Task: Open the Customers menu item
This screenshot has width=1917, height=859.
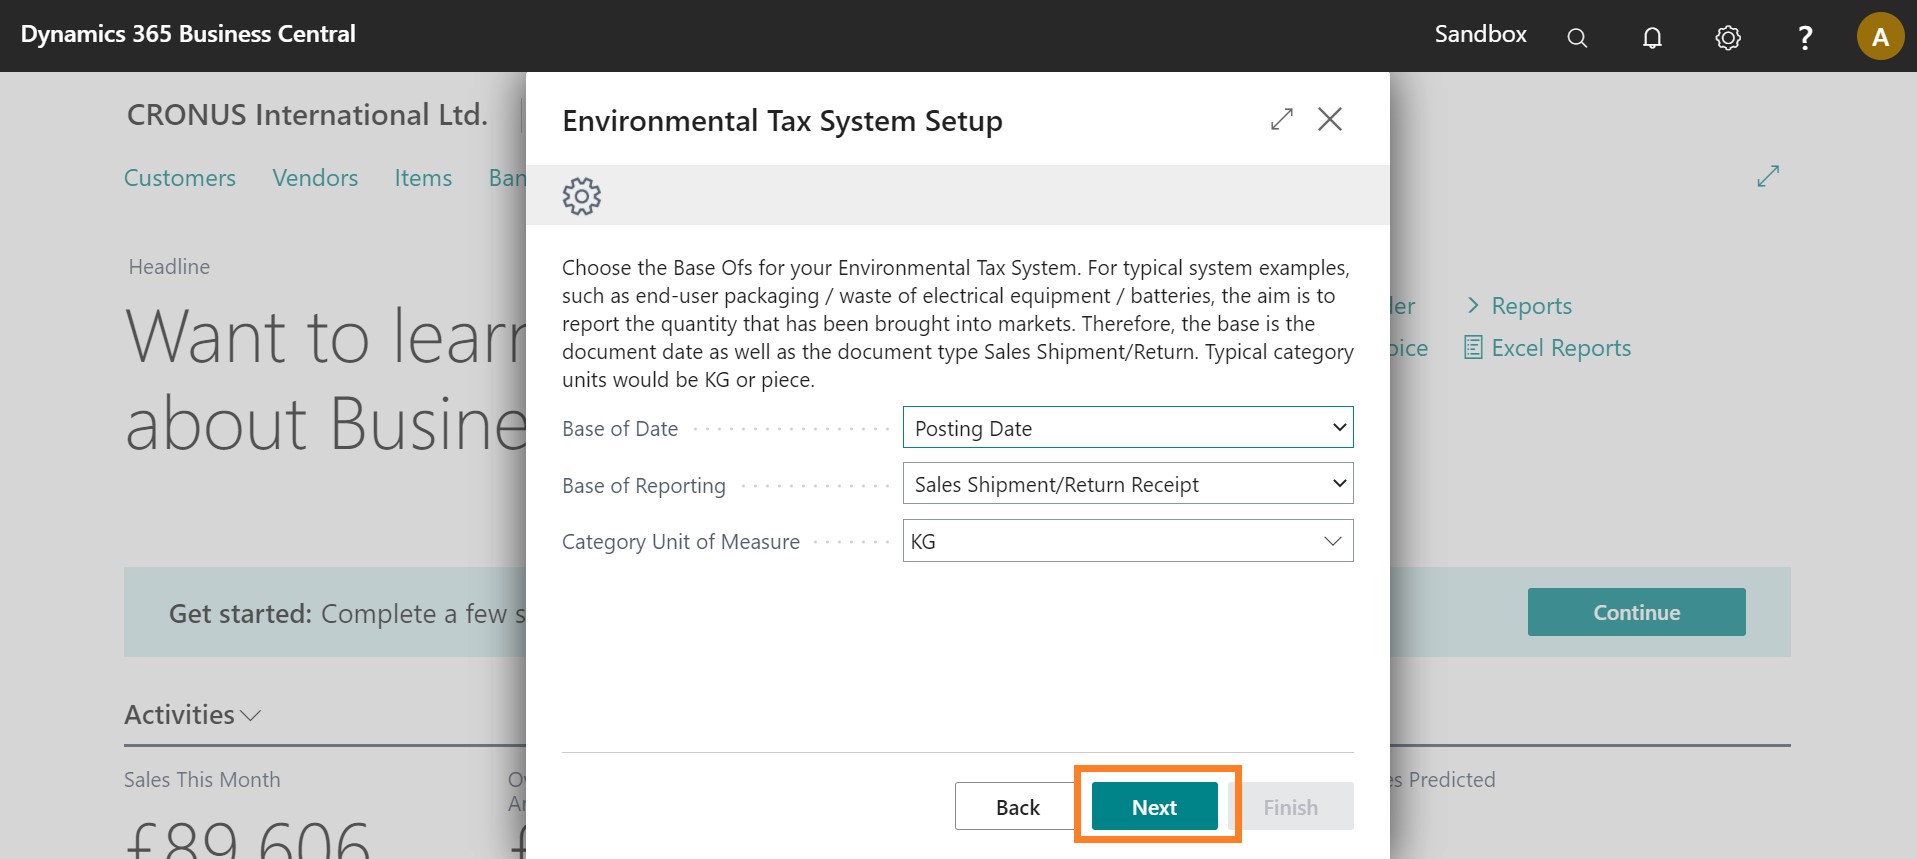Action: 180,178
